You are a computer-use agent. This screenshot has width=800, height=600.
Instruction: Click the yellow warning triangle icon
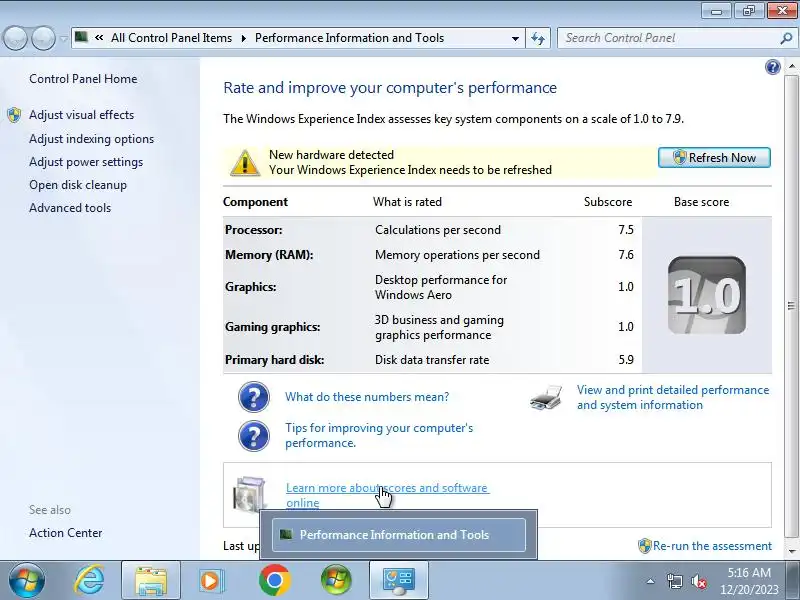[244, 163]
